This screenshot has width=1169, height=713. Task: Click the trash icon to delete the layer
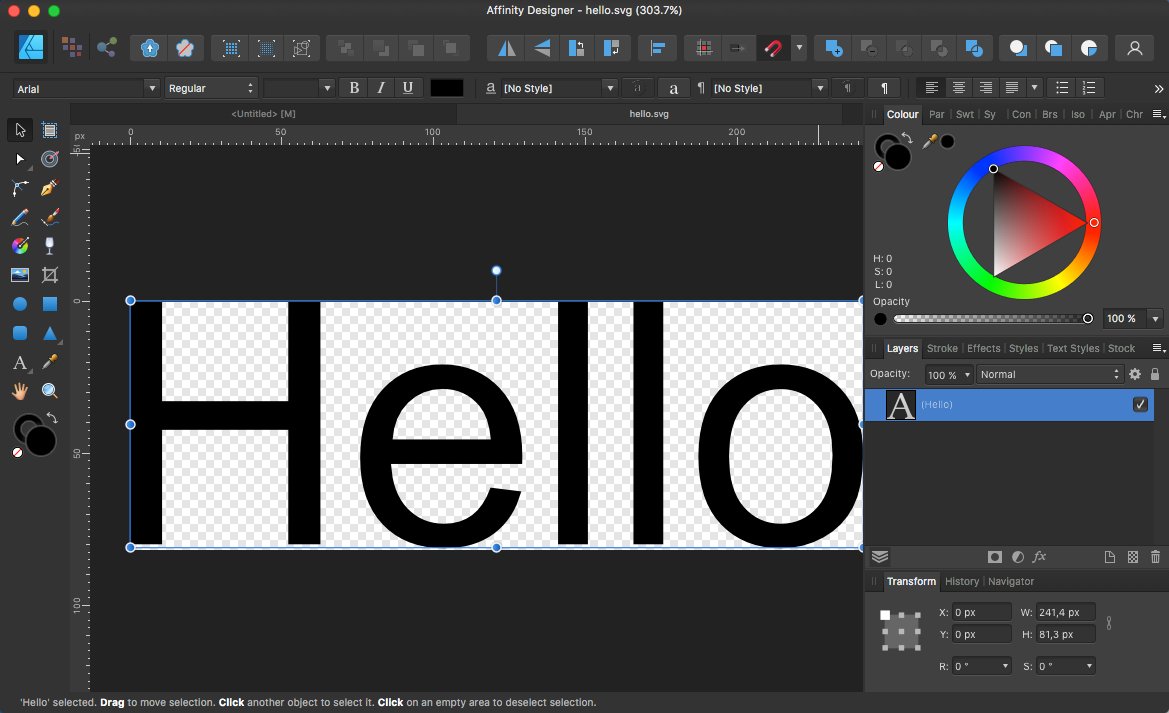tap(1155, 557)
